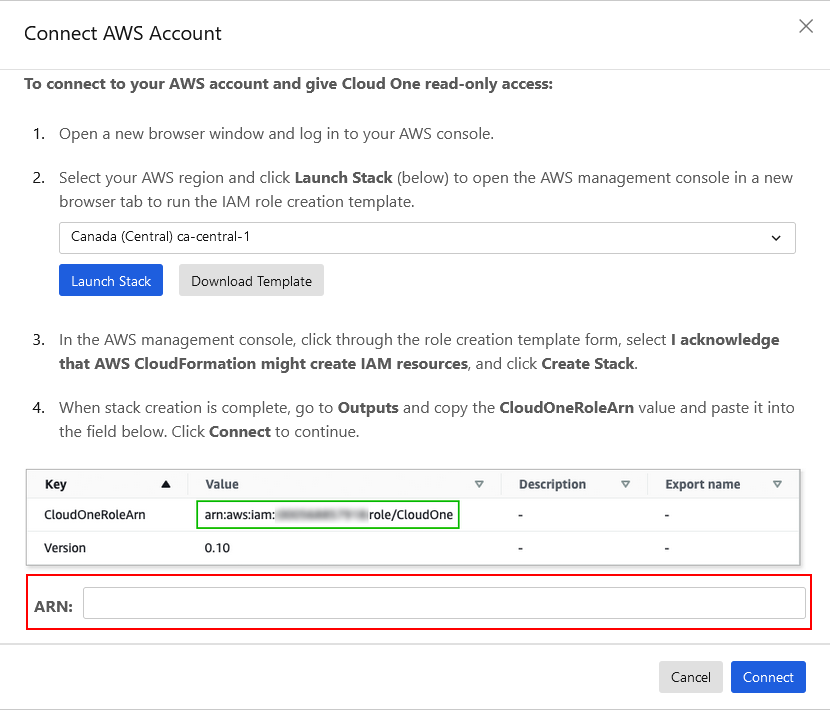This screenshot has height=710, width=830.
Task: Click the Description column header label
Action: click(x=552, y=484)
